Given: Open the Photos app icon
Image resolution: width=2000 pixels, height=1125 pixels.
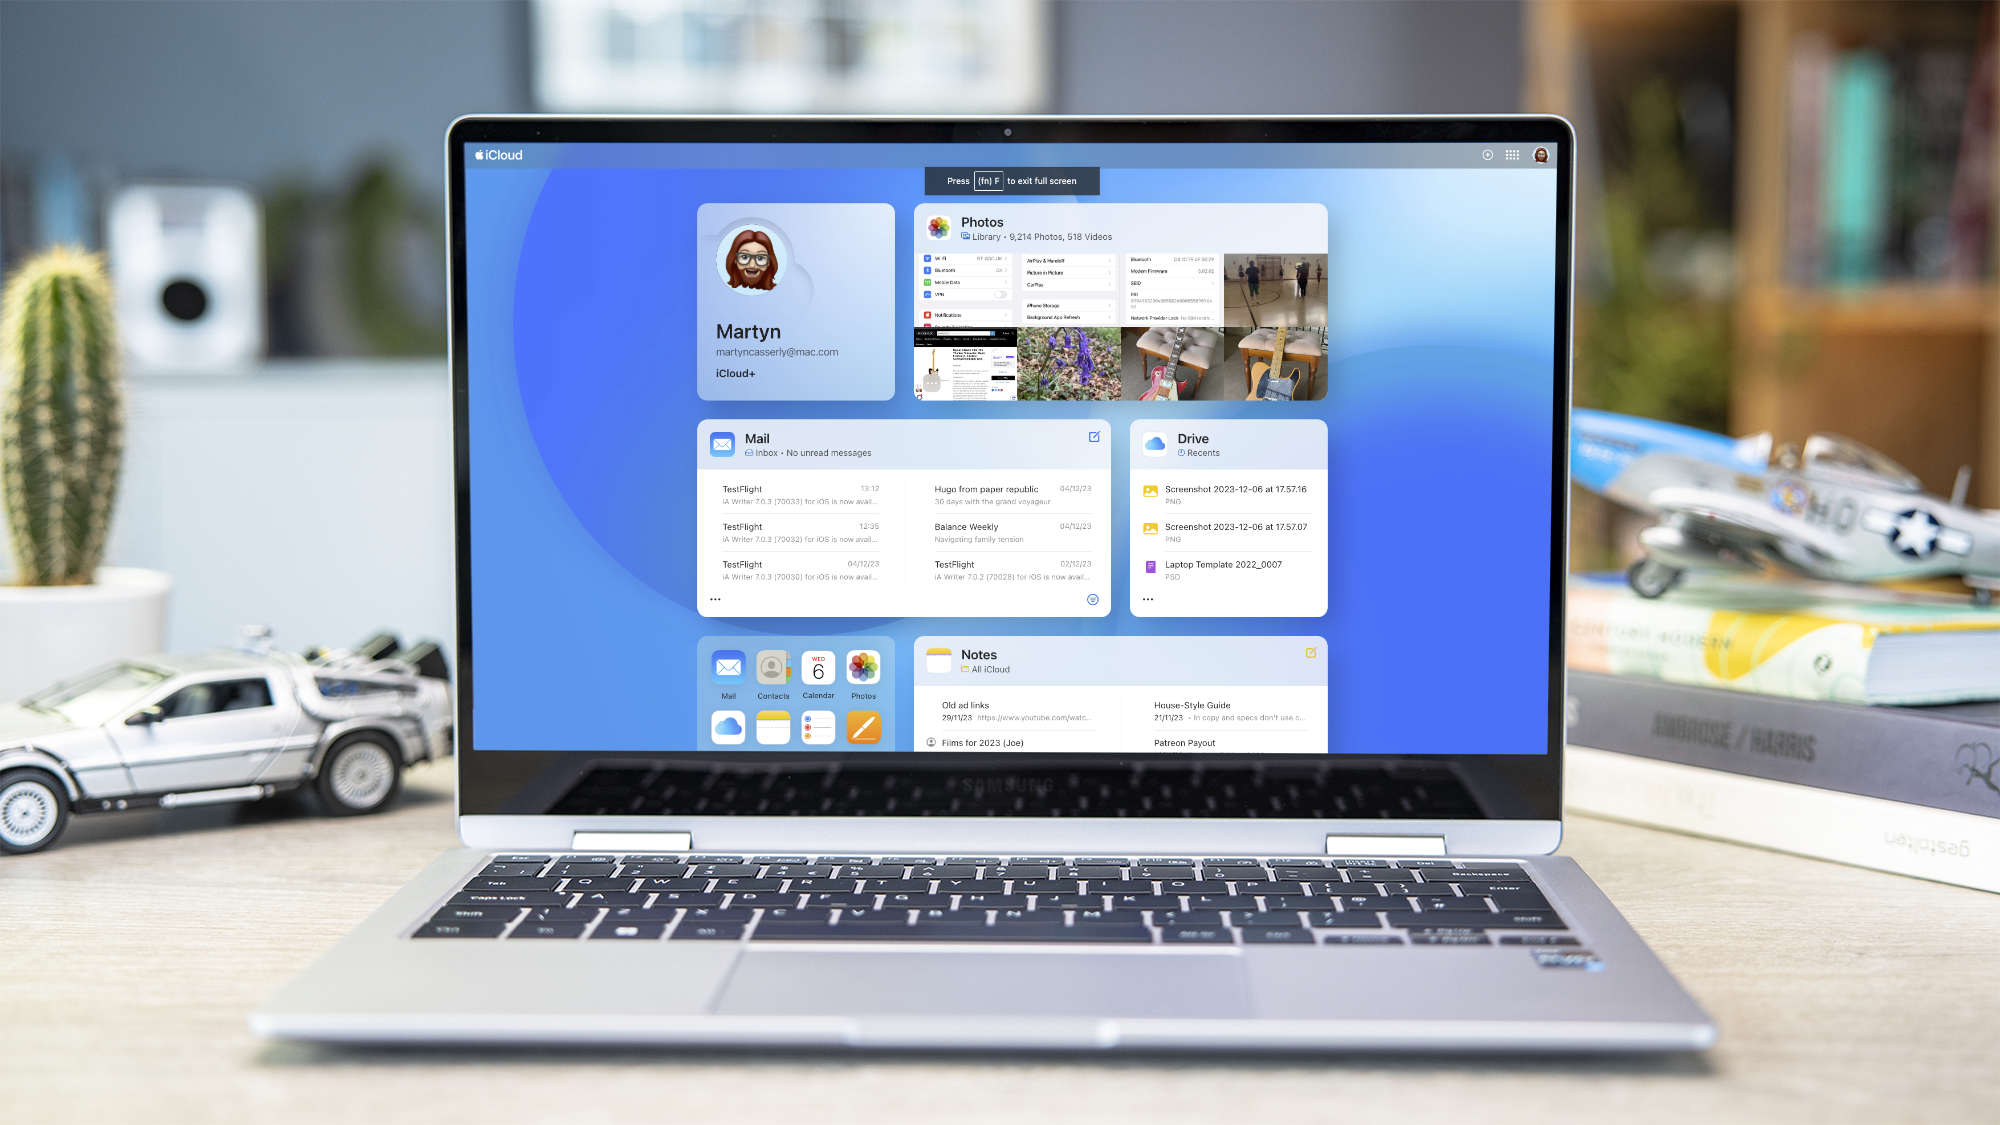Looking at the screenshot, I should [x=863, y=668].
